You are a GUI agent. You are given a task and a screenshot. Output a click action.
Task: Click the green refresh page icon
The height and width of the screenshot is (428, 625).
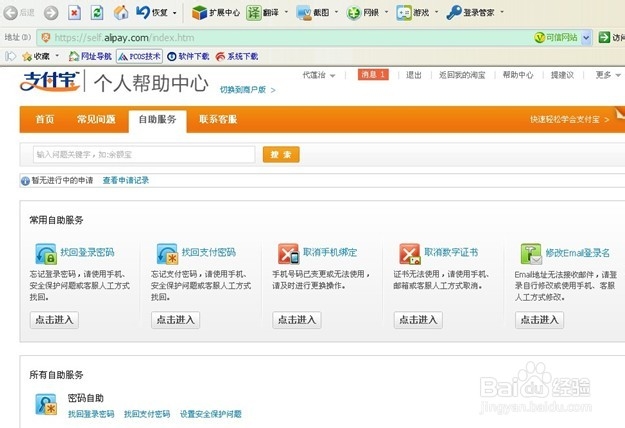(x=97, y=13)
